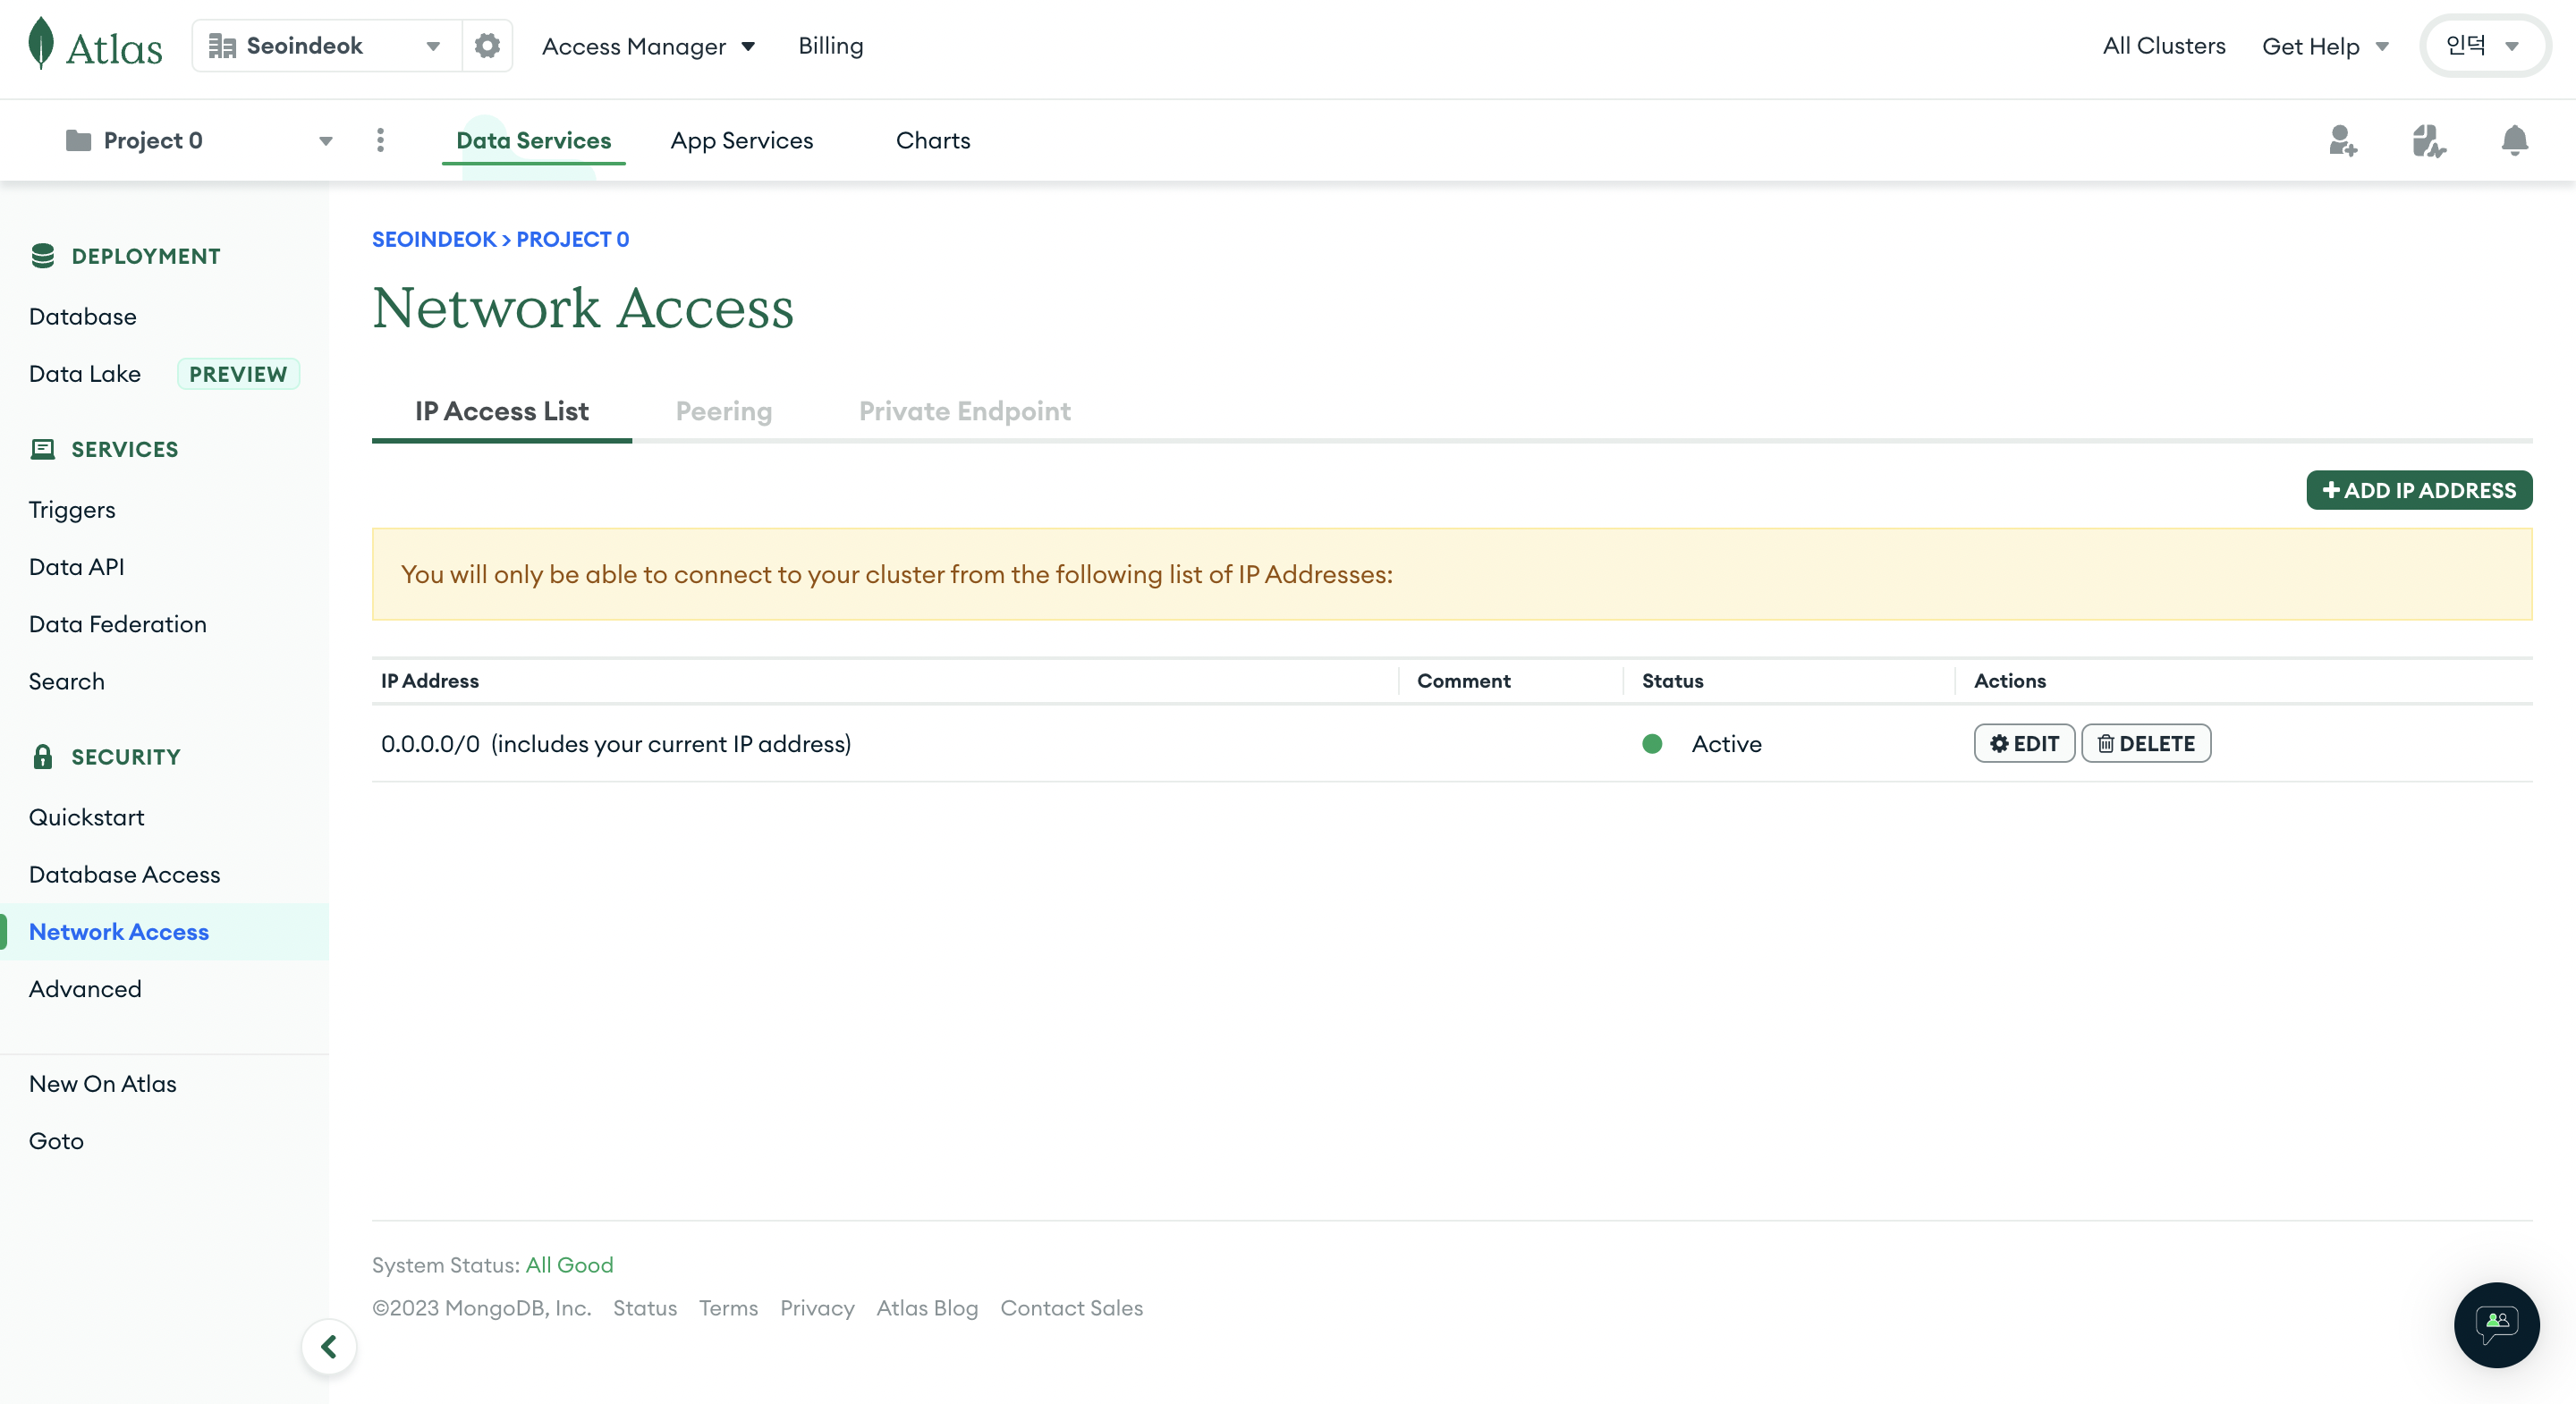Expand the Seoindeok organization dropdown
The height and width of the screenshot is (1404, 2576).
click(x=326, y=45)
